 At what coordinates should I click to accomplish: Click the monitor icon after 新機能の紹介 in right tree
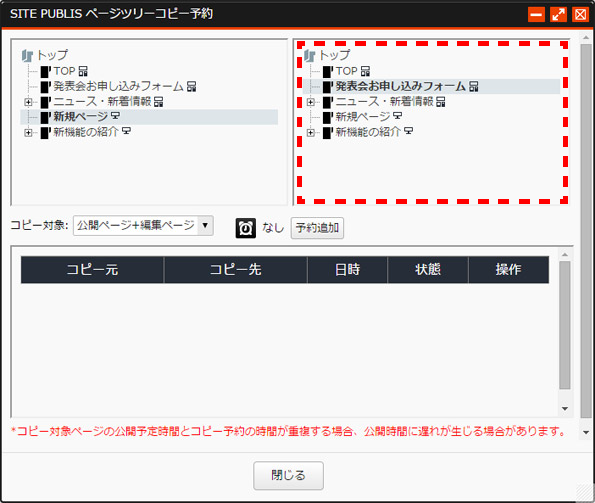pos(408,131)
